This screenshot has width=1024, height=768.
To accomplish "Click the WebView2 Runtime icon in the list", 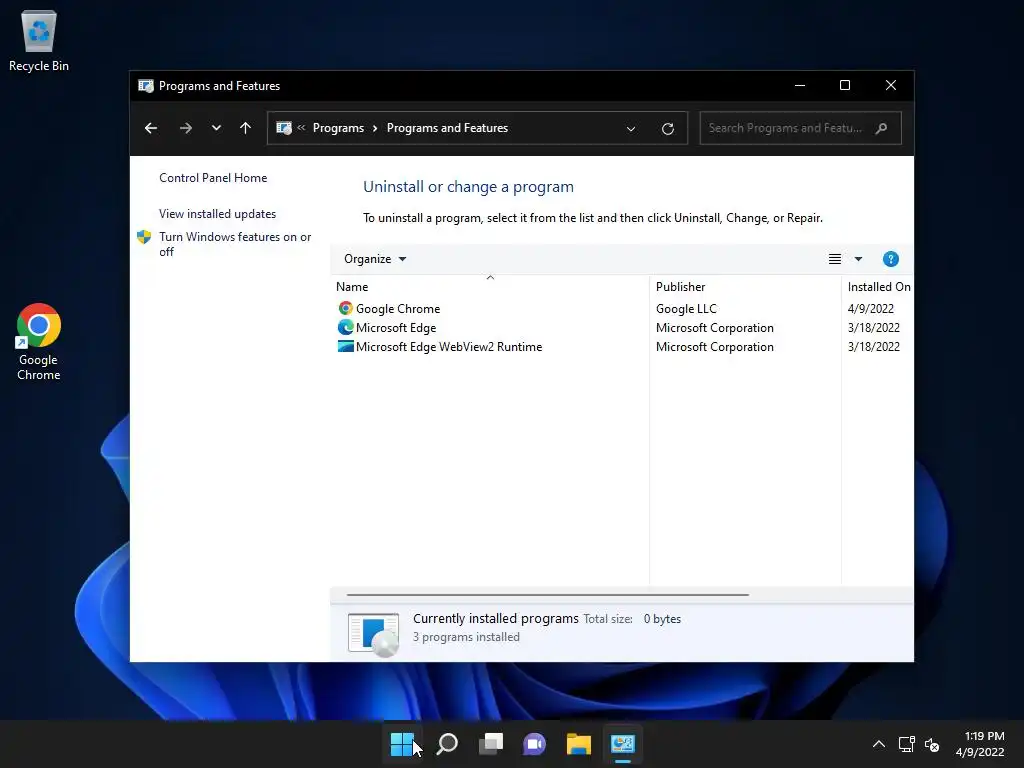I will tap(345, 346).
